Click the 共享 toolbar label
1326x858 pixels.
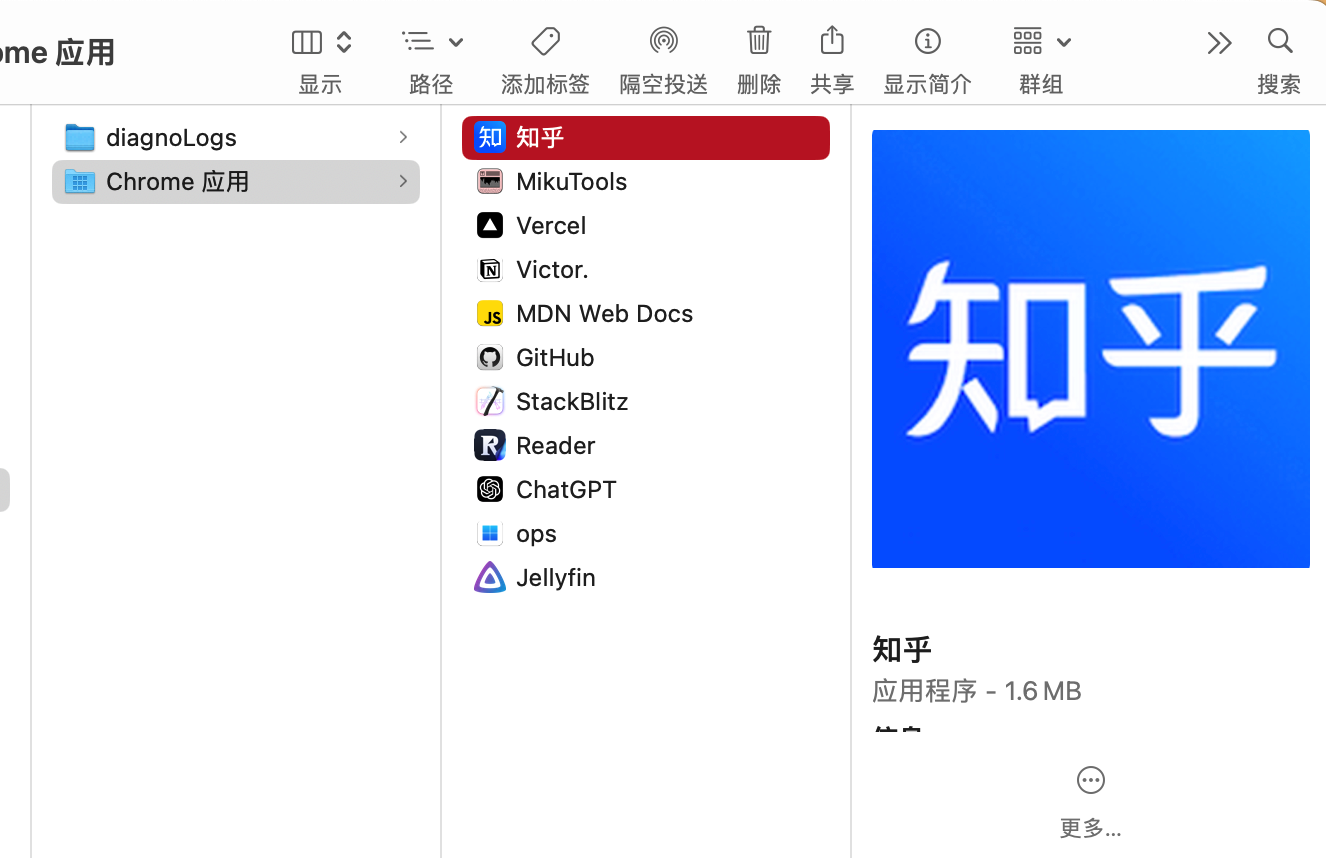(832, 84)
